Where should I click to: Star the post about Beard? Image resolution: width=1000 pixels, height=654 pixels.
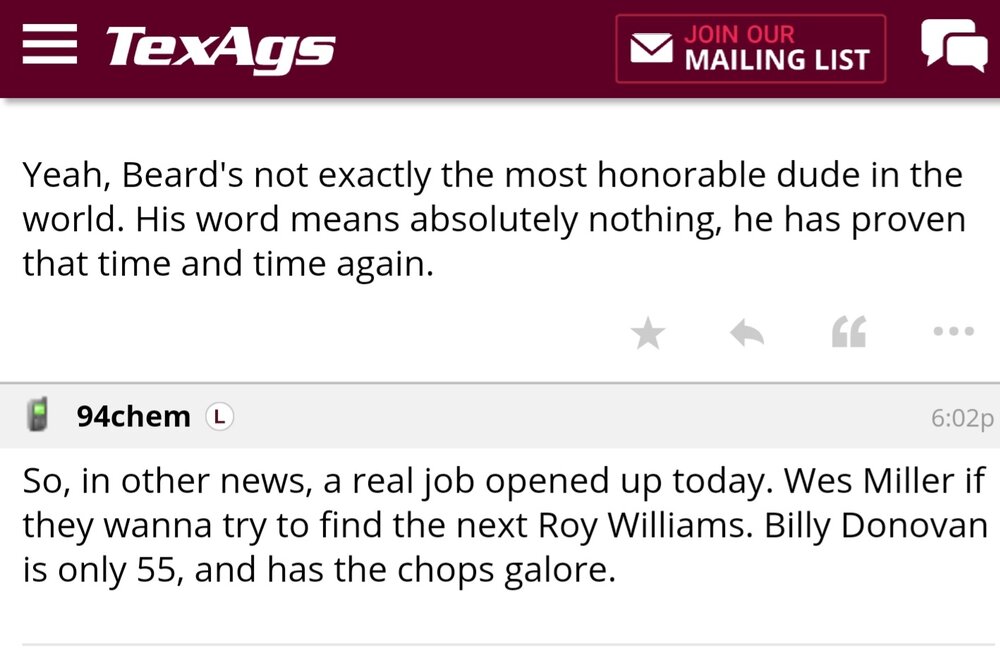point(649,334)
